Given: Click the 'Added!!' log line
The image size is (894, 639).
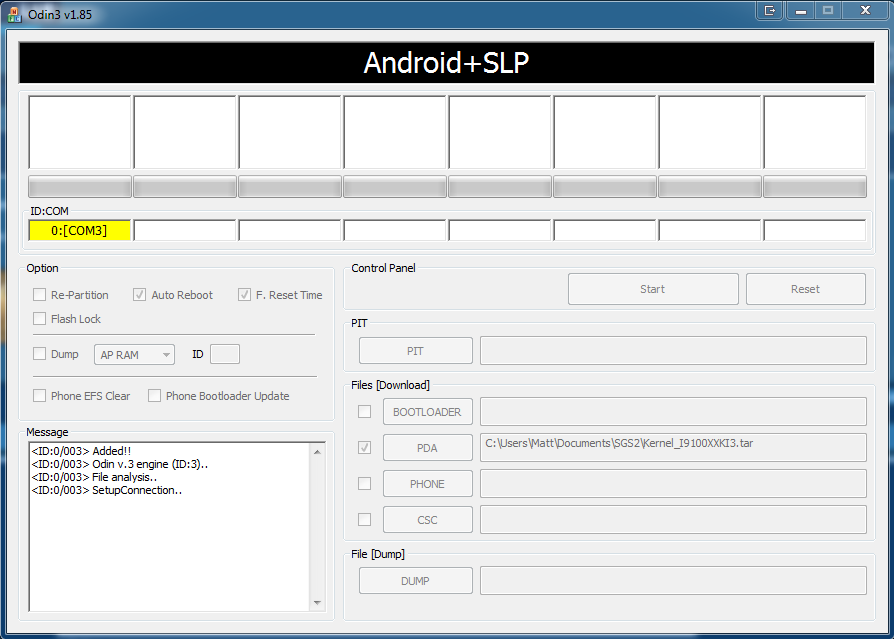Looking at the screenshot, I should click(x=82, y=451).
